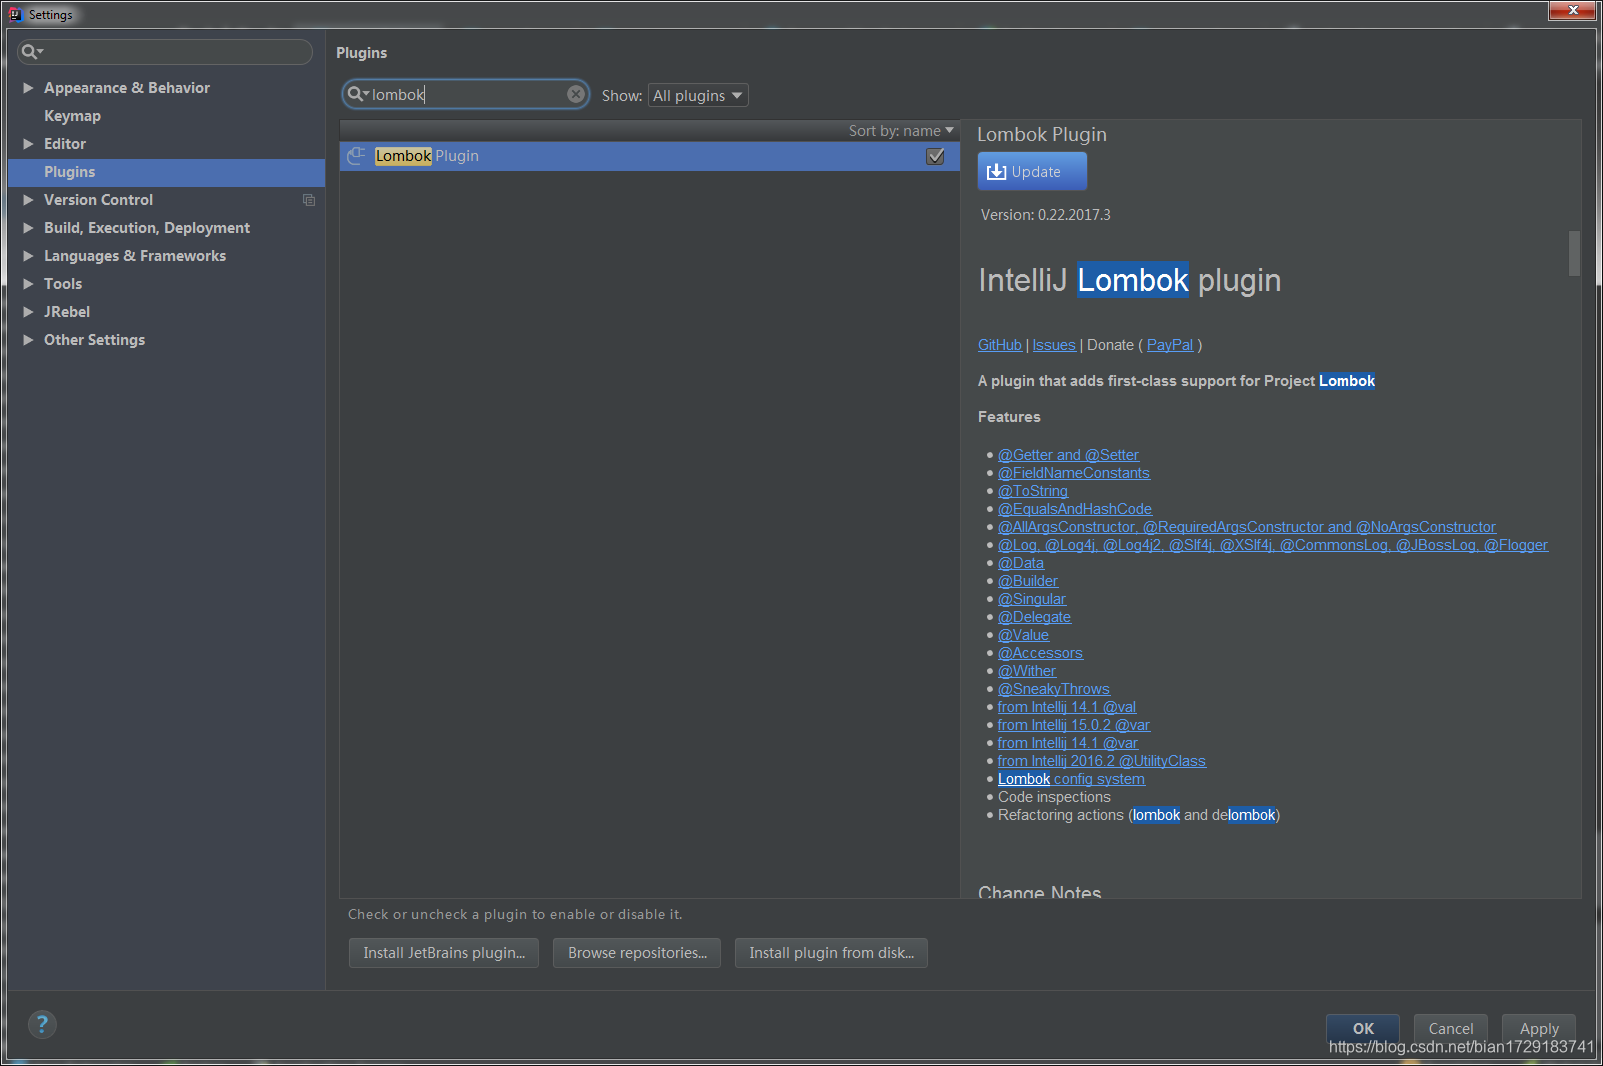
Task: Expand Languages & Frameworks node
Action: pyautogui.click(x=28, y=256)
